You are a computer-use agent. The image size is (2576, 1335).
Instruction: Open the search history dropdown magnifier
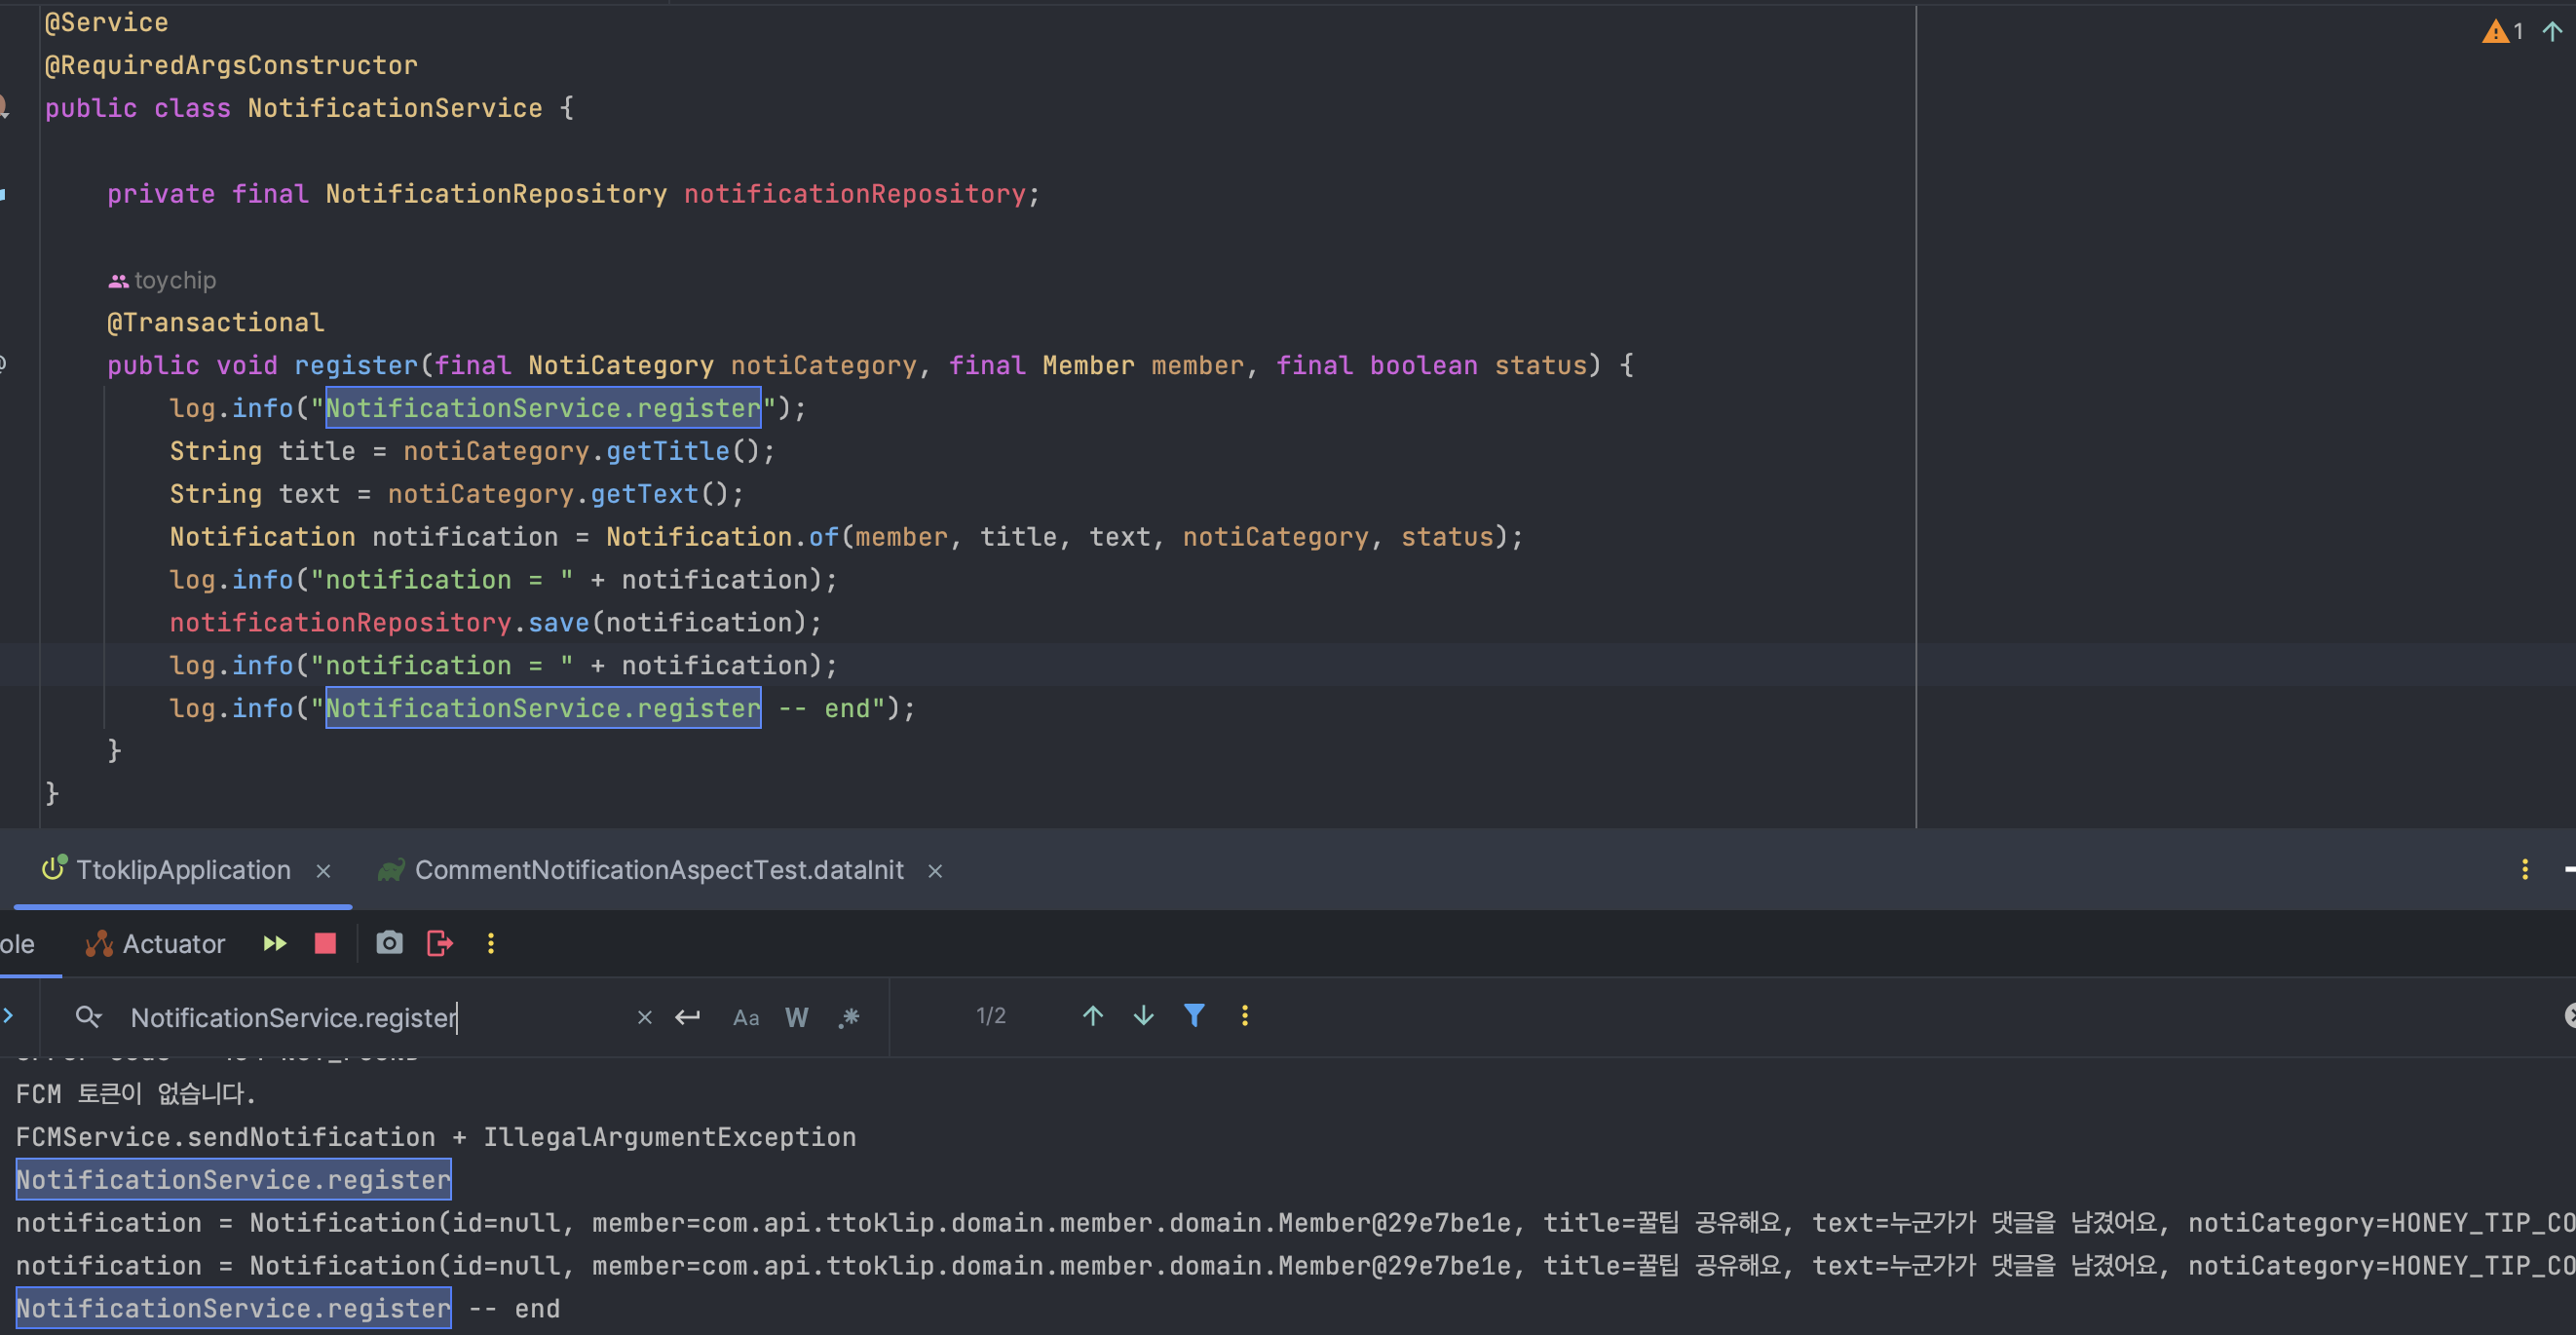coord(88,1017)
